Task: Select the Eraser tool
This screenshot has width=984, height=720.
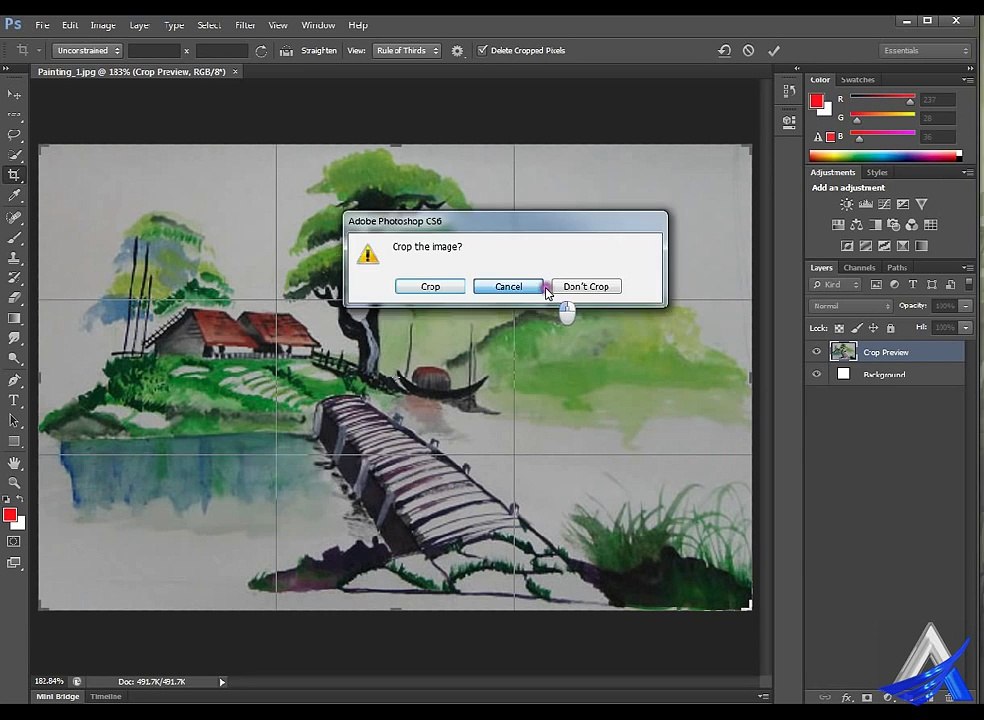Action: tap(14, 298)
